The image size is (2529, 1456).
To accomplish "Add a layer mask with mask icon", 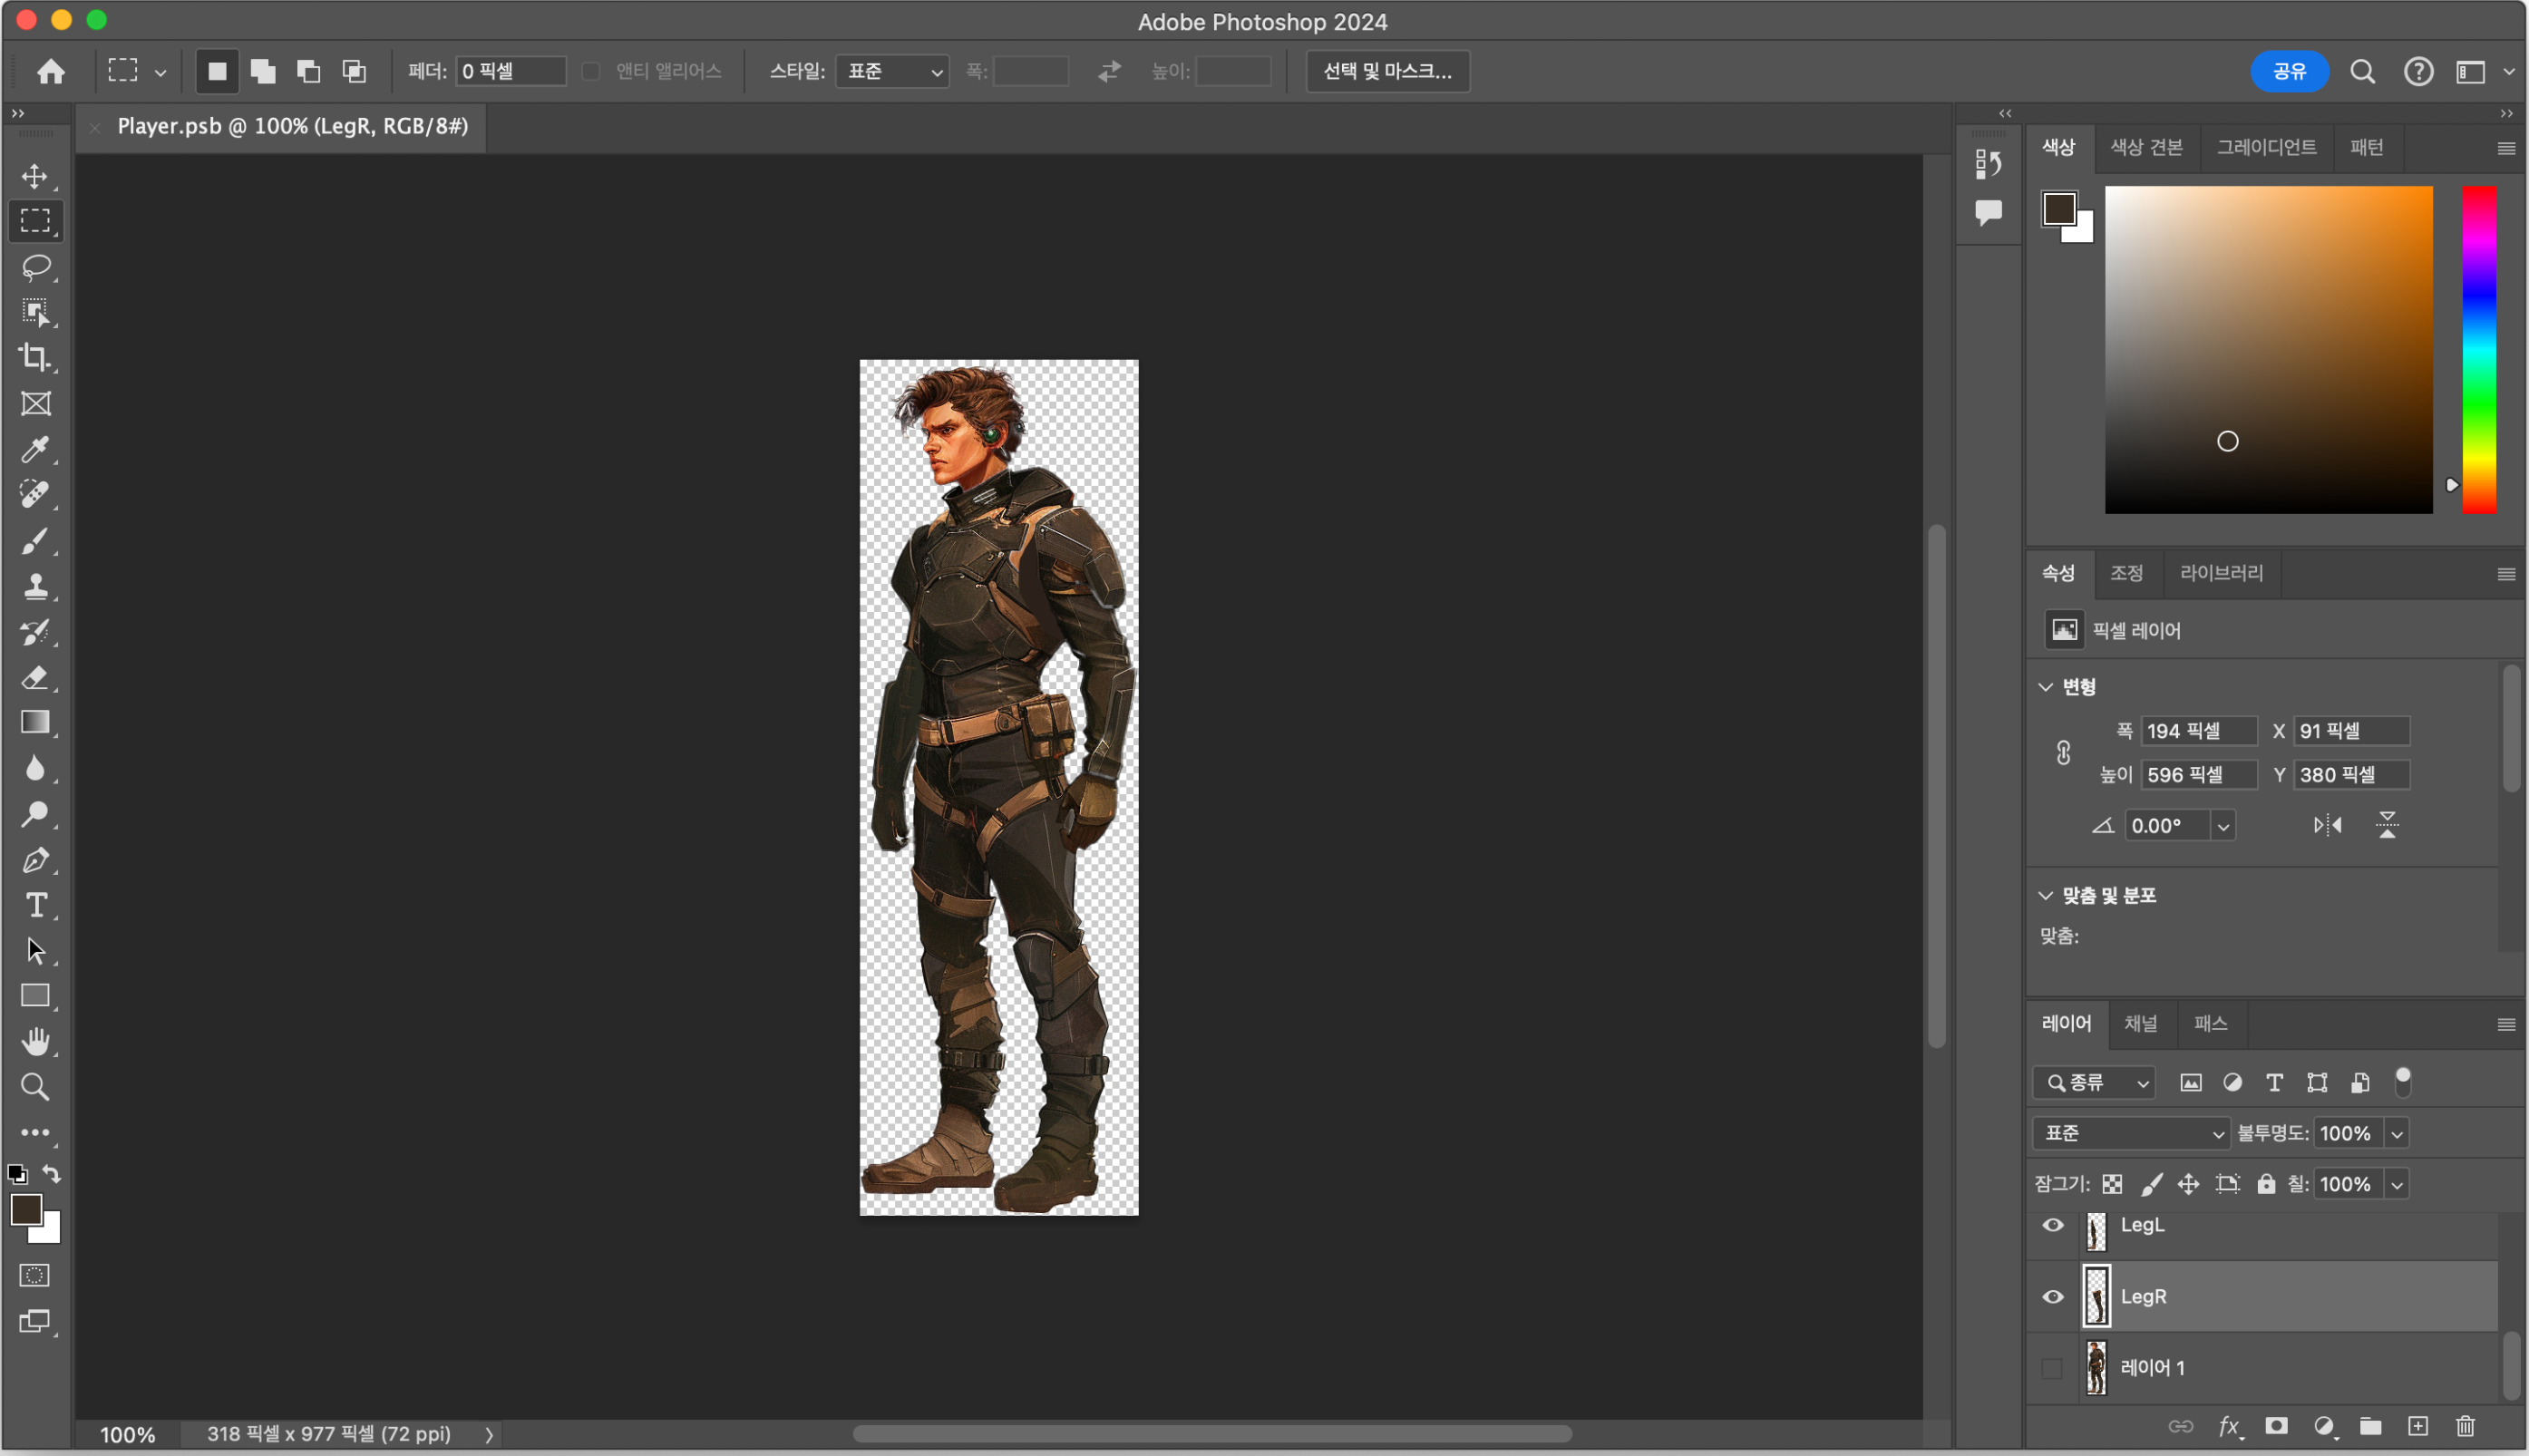I will click(2276, 1426).
